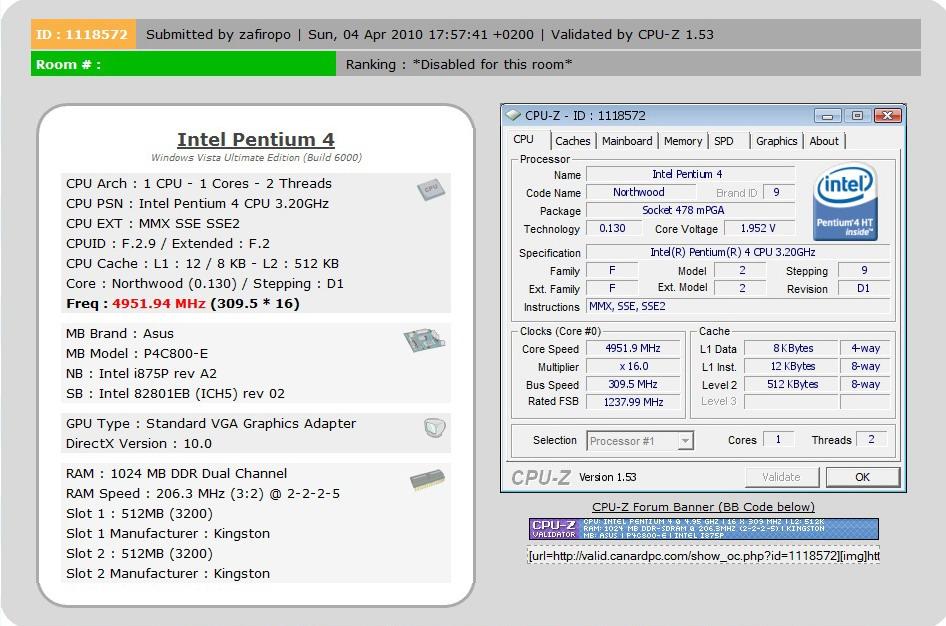Click the OK button in CPU-Z
This screenshot has height=626, width=946.
[x=863, y=477]
